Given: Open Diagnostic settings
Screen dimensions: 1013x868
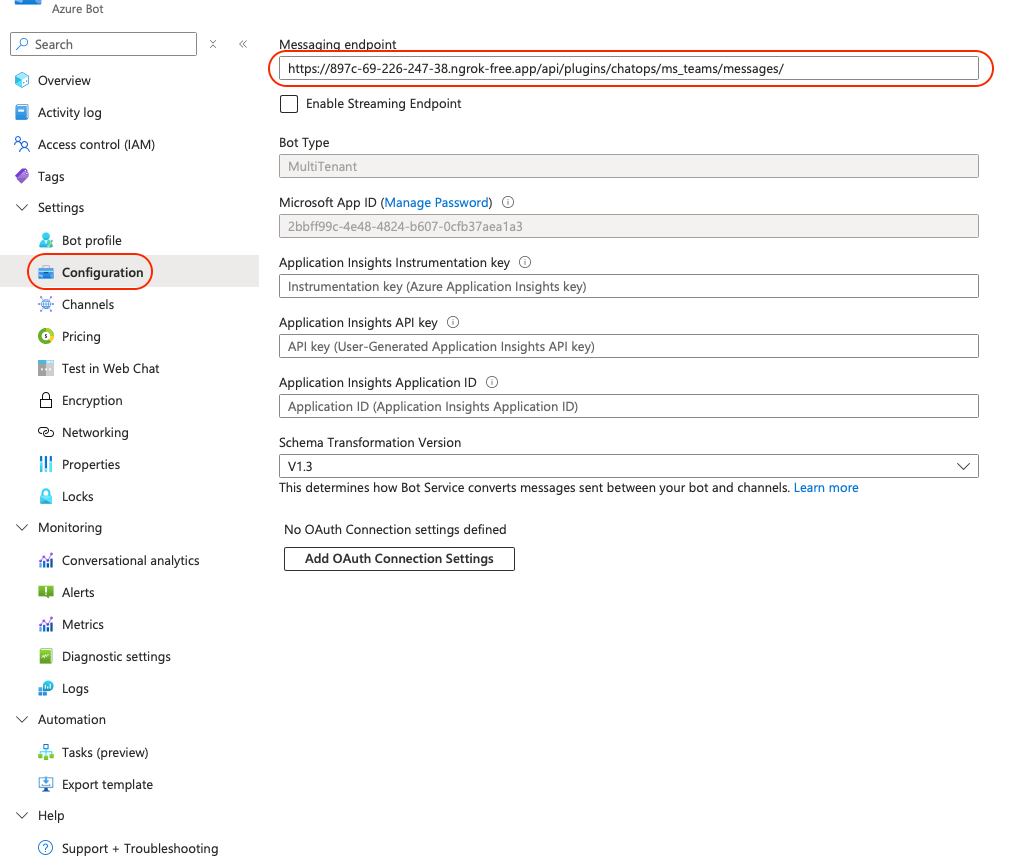Looking at the screenshot, I should coord(116,657).
